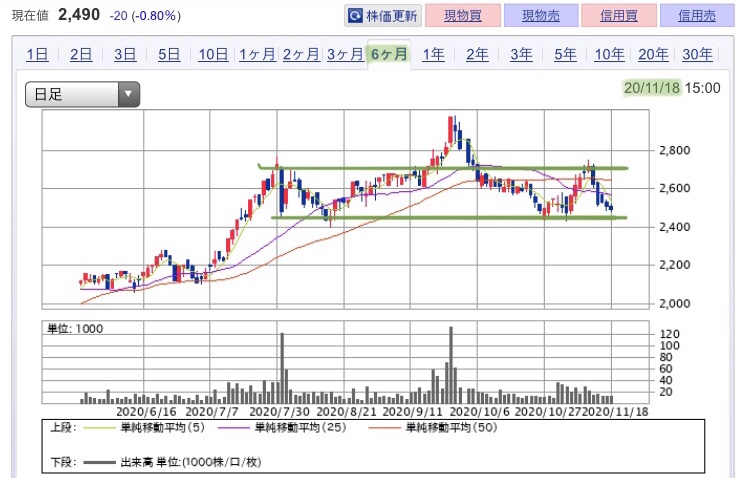The image size is (740, 478).
Task: Click the 単純移動平均(5) legend entry
Action: pyautogui.click(x=163, y=428)
